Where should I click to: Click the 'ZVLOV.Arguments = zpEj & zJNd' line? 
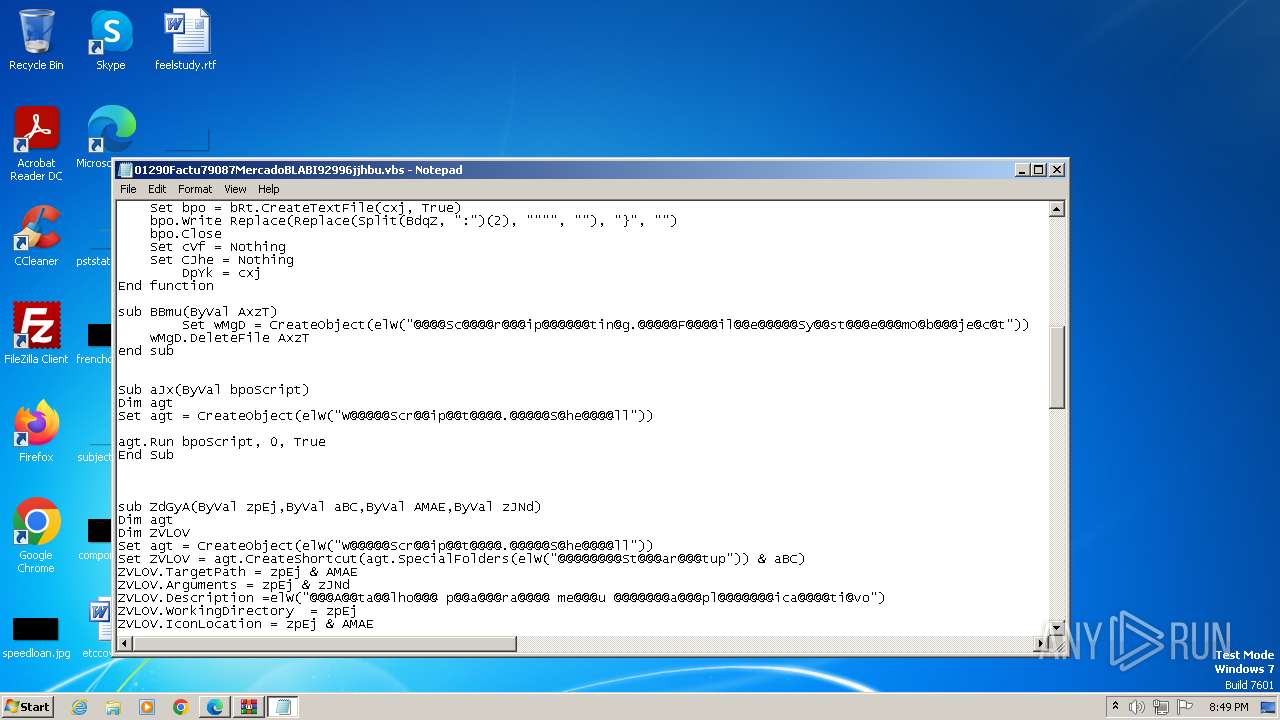(x=234, y=585)
